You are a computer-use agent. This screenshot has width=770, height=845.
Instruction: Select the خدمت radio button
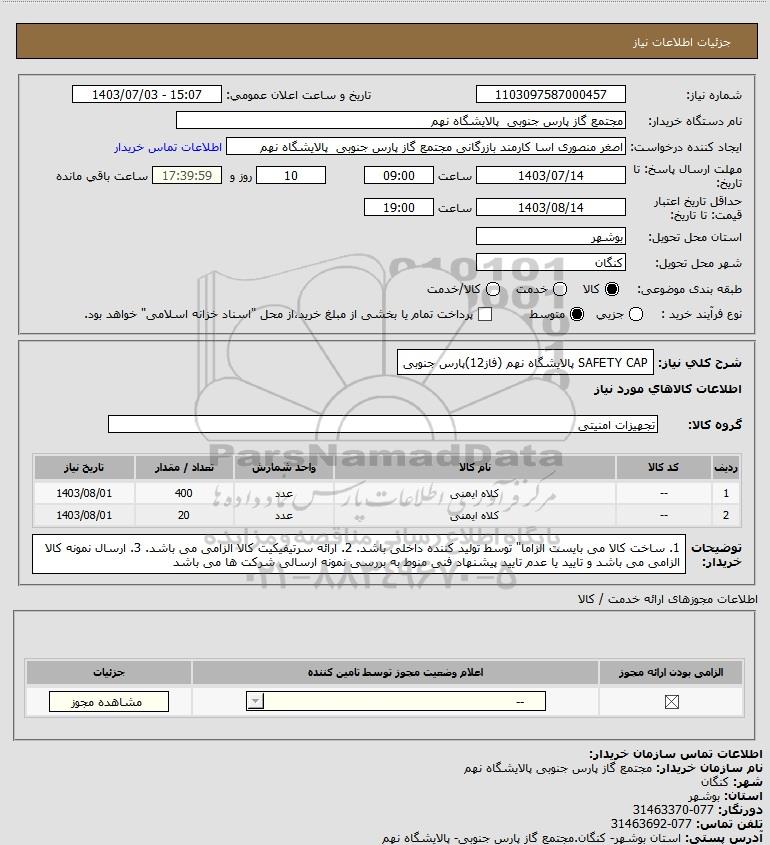(x=560, y=289)
